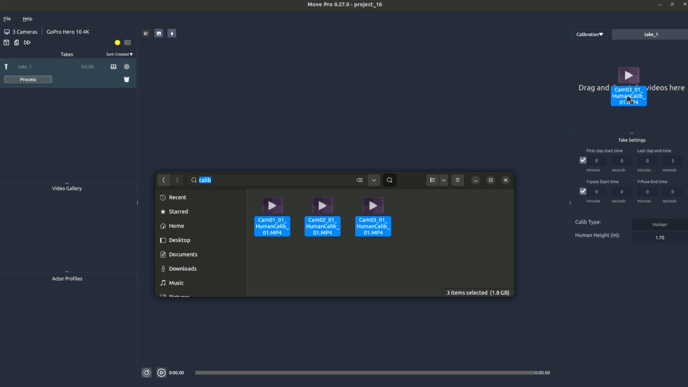Click the 3 Cameras monitor icon
The height and width of the screenshot is (387, 688).
click(x=7, y=32)
